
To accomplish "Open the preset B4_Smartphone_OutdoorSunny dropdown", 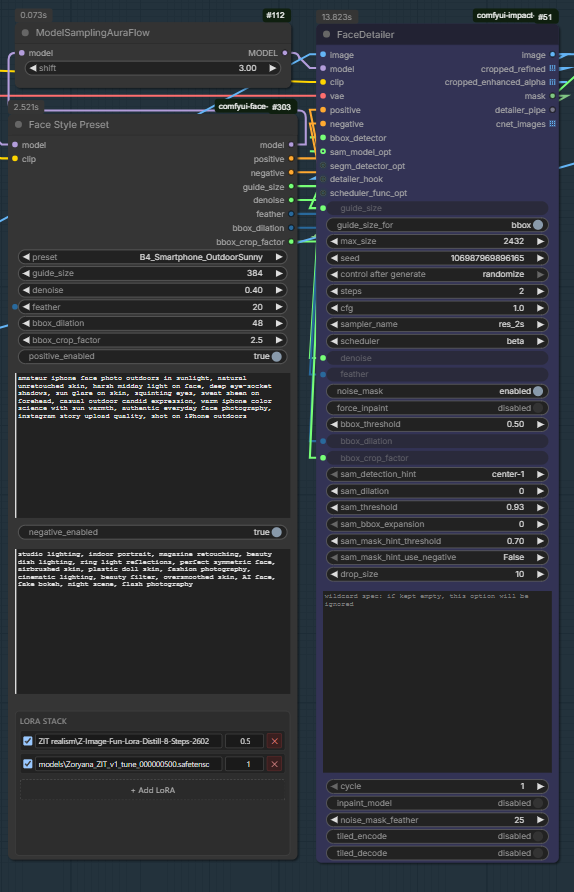I will pyautogui.click(x=152, y=257).
